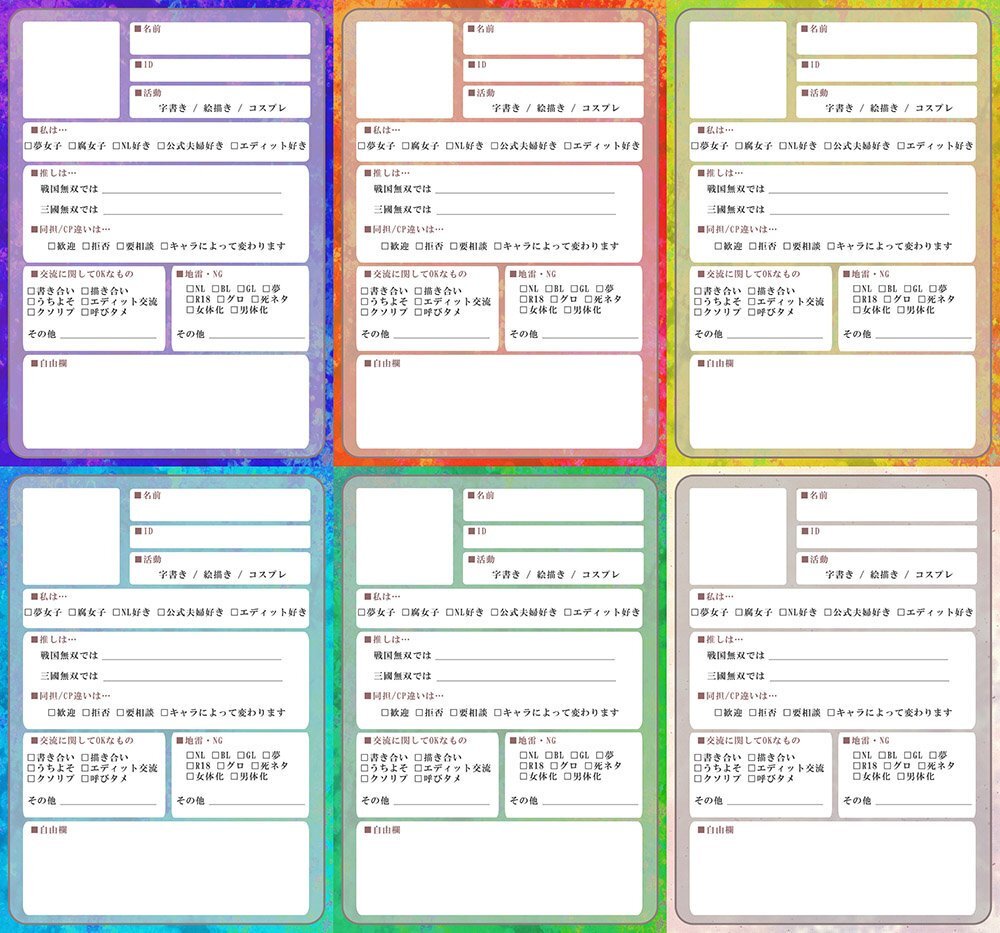The width and height of the screenshot is (1000, 933).
Task: Tick 拒否 checkbox on the orange-red card
Action: click(419, 246)
